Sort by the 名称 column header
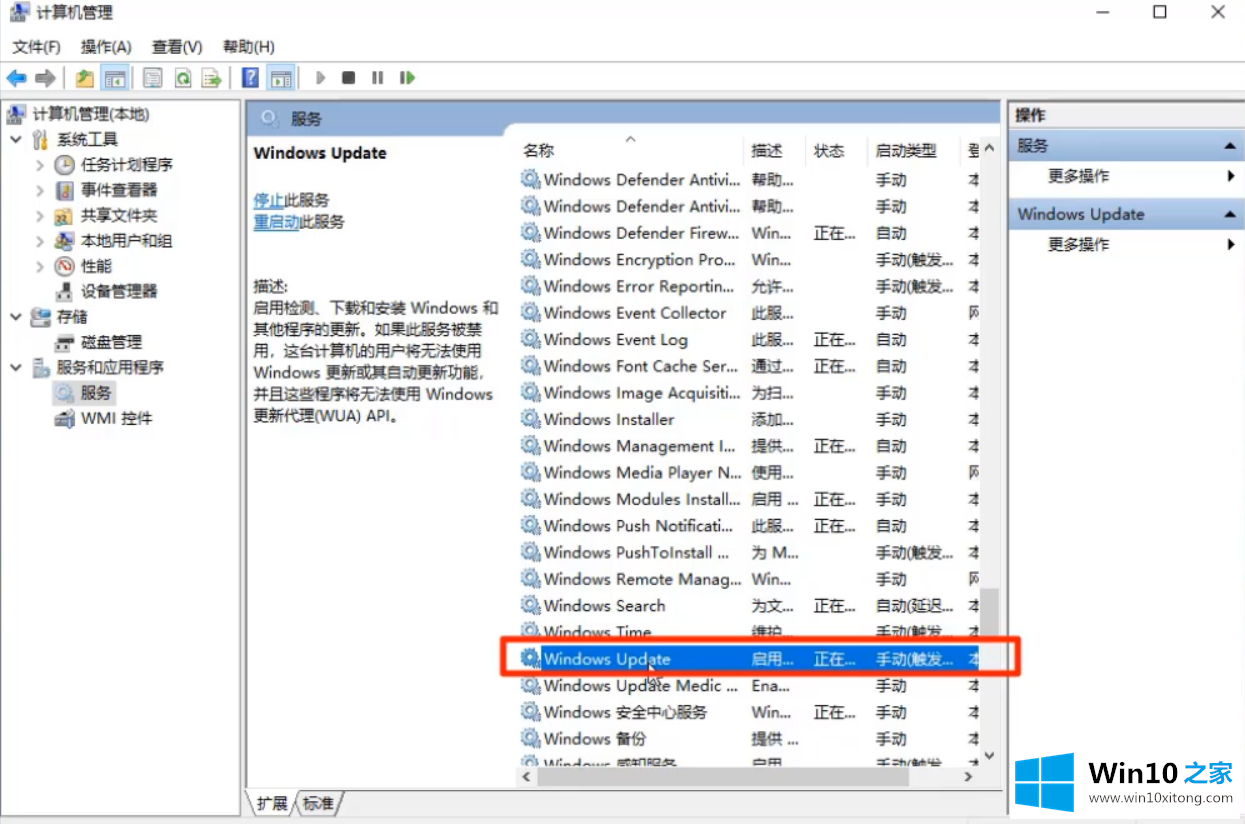 pos(539,151)
